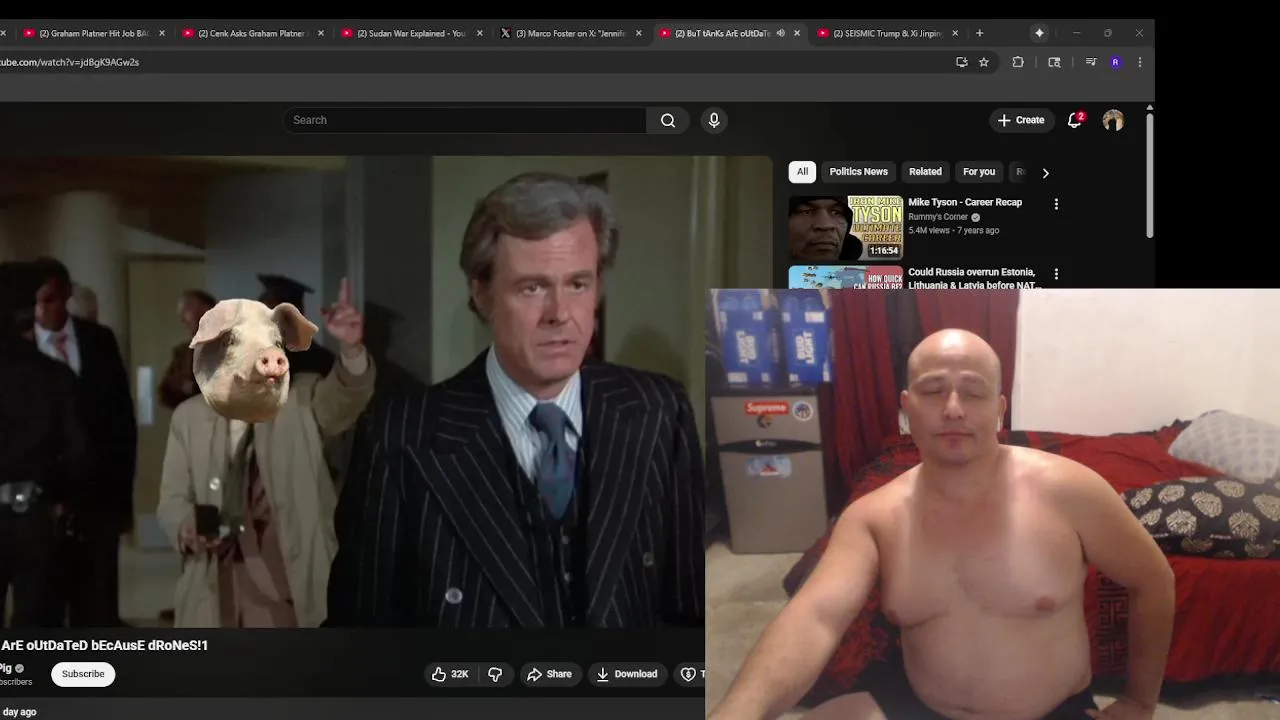Open Could Russia overrun Estonia thumbnail

click(x=846, y=277)
